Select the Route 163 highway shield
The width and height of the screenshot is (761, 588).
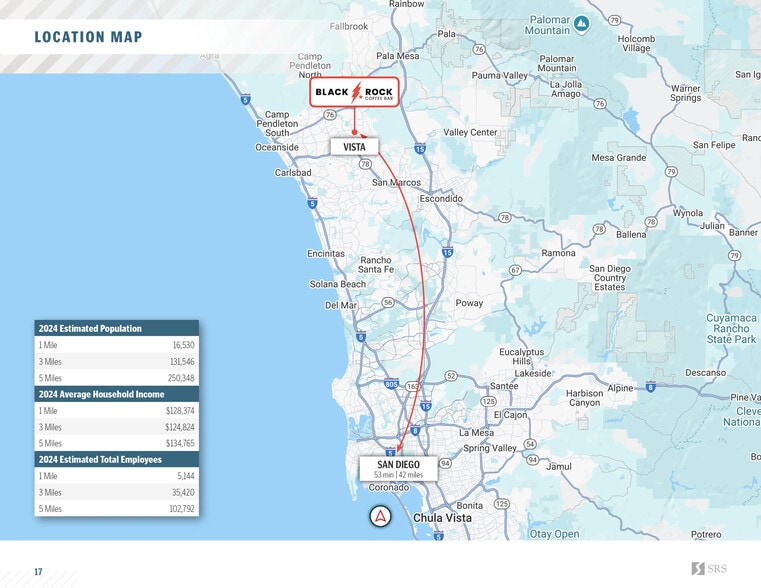click(x=413, y=386)
